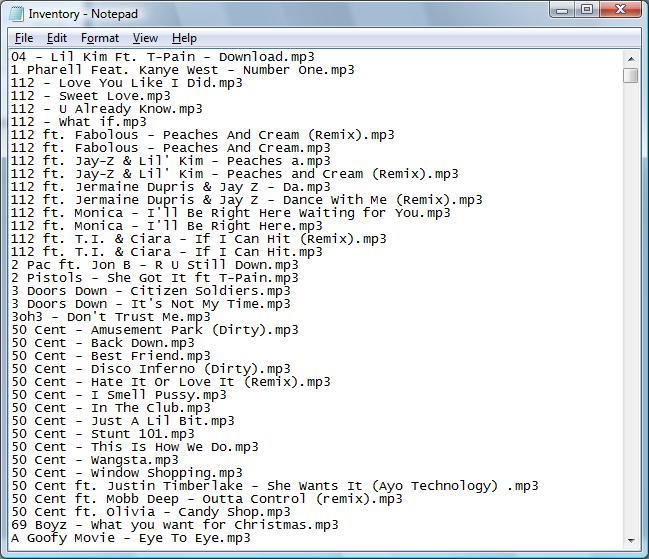The width and height of the screenshot is (649, 559).
Task: Click line "112 ft. T.I. & Ciara - If I Can Hit.mp3"
Action: [167, 252]
